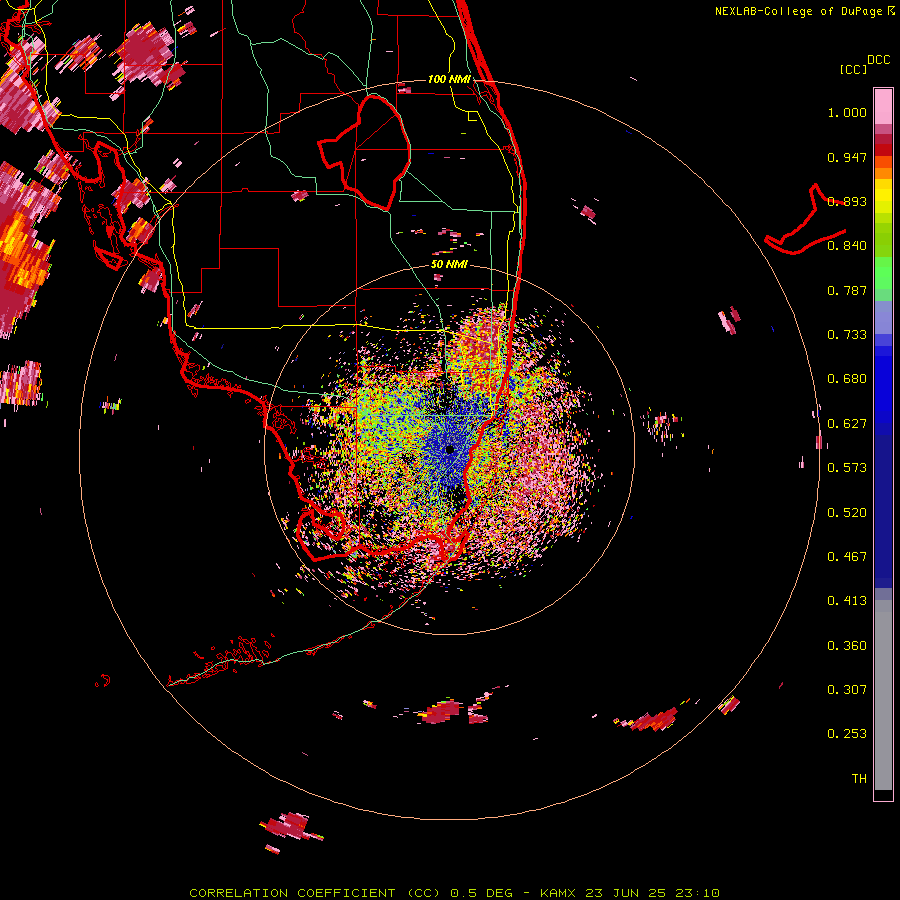Viewport: 900px width, 900px height.
Task: Select the 0.413 legend value
Action: click(x=847, y=601)
